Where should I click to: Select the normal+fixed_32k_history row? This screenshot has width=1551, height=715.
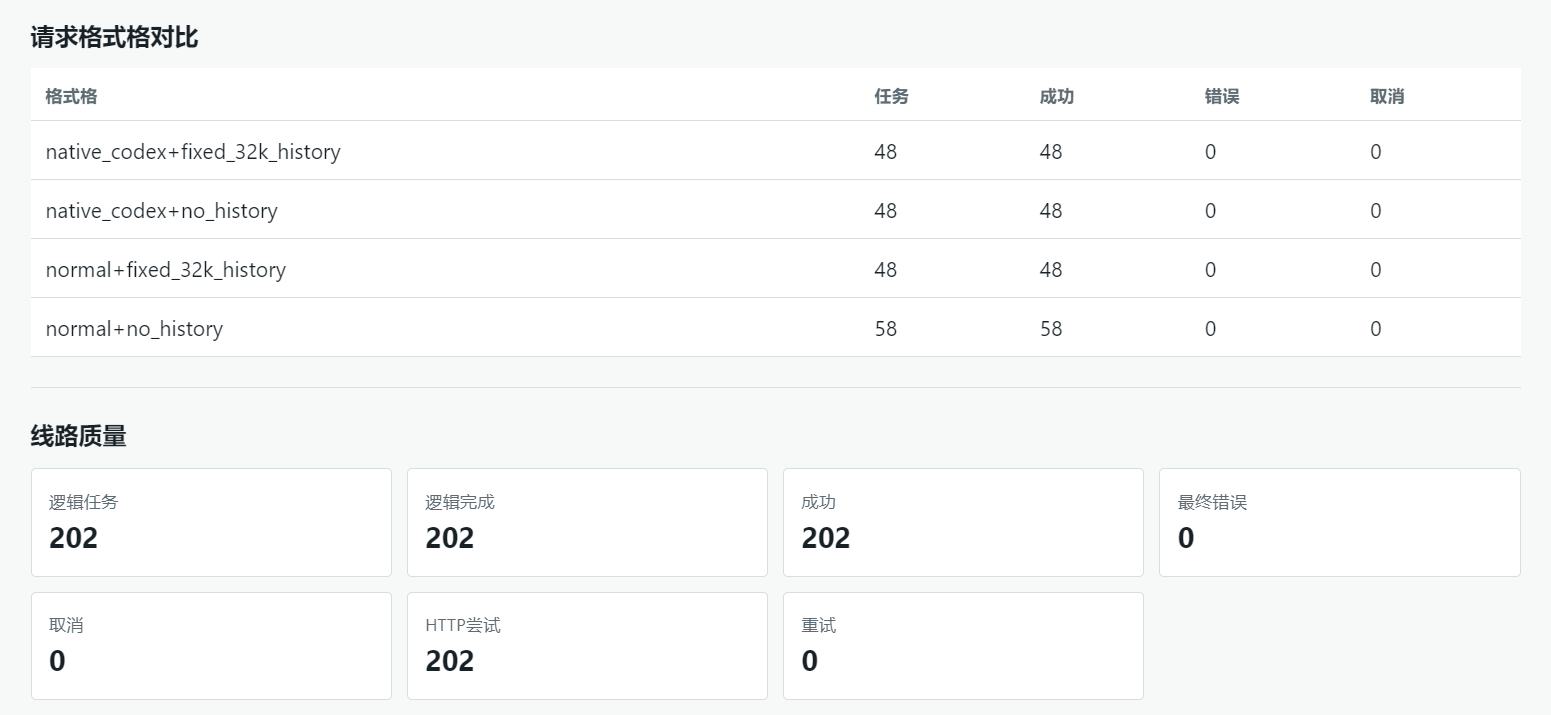coord(776,269)
